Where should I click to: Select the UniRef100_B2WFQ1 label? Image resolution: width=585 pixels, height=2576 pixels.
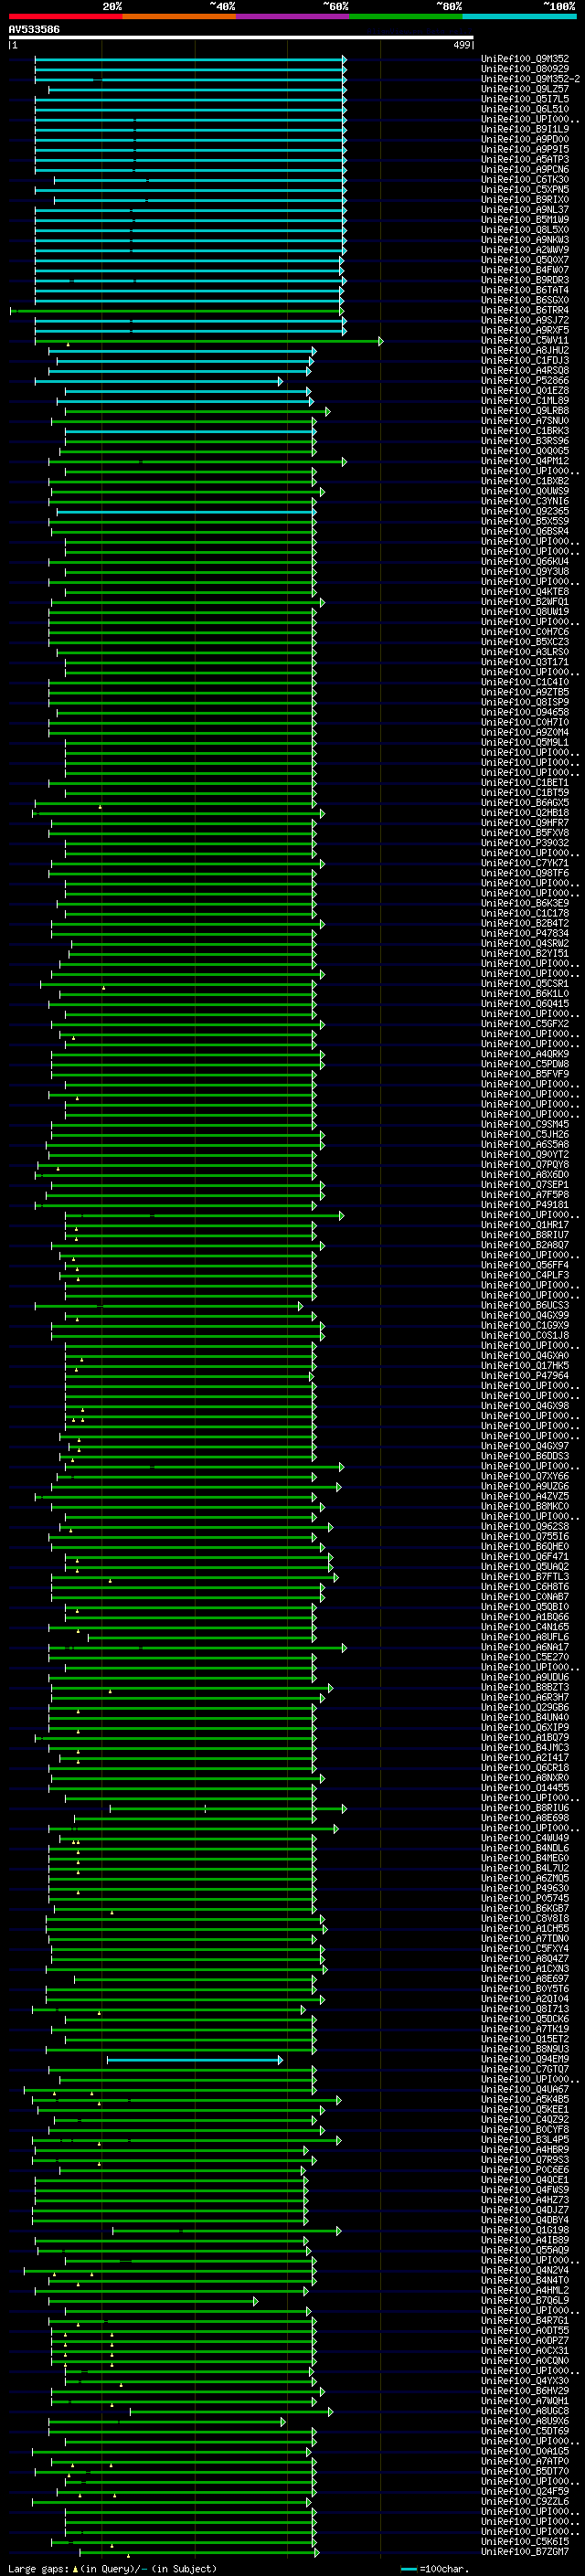point(525,601)
